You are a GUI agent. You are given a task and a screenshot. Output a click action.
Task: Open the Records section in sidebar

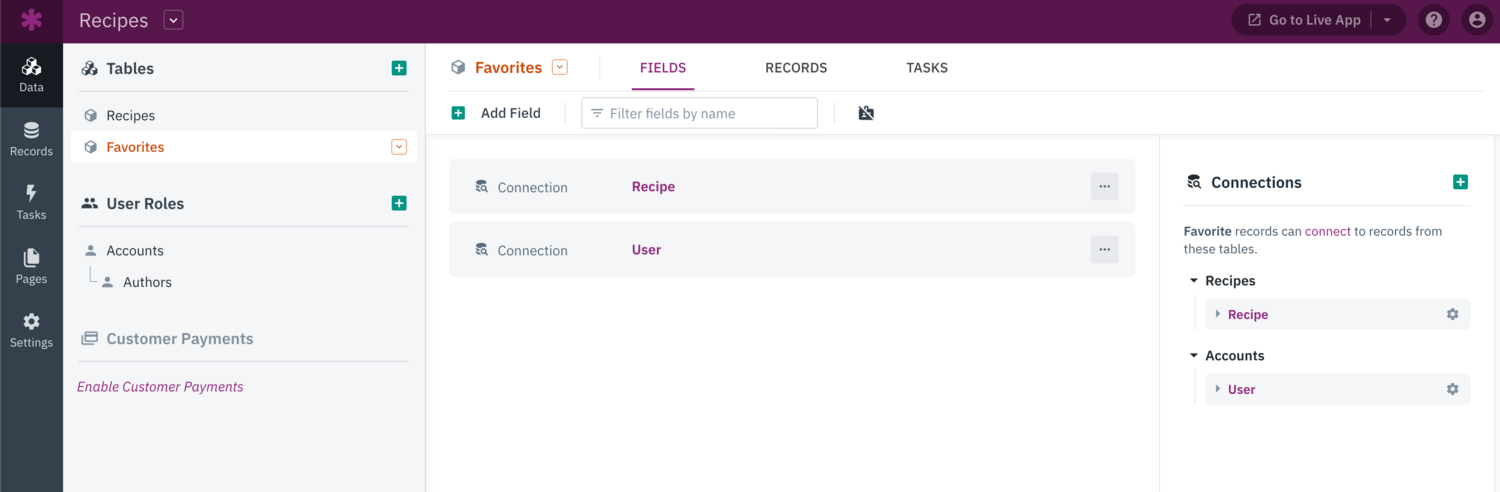(31, 139)
